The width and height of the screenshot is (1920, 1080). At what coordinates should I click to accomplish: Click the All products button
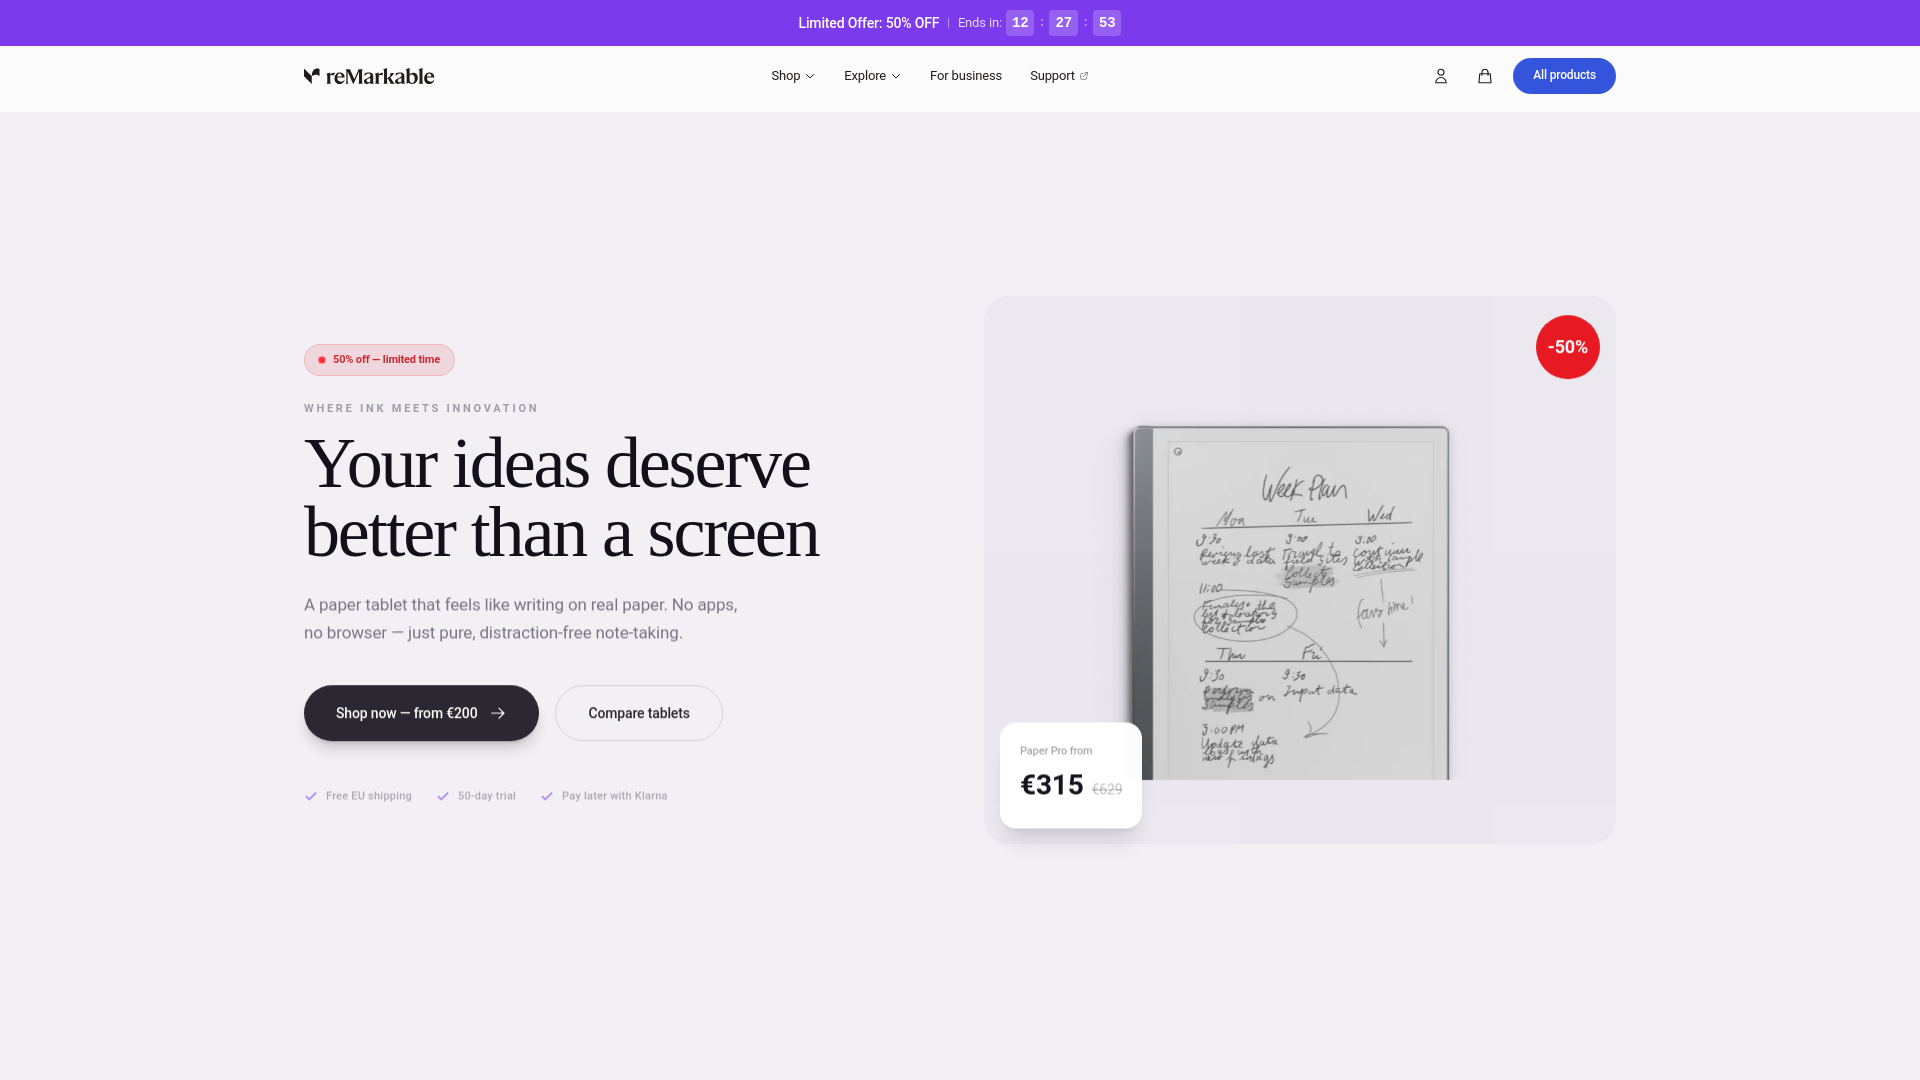[1564, 76]
